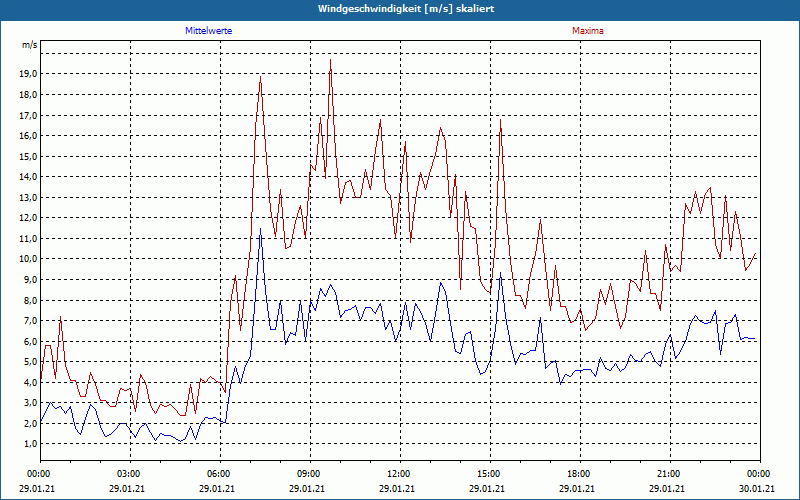Click the chart title Windgeschwindigkeit [m/s] skaliert
The image size is (800, 500).
tap(406, 9)
